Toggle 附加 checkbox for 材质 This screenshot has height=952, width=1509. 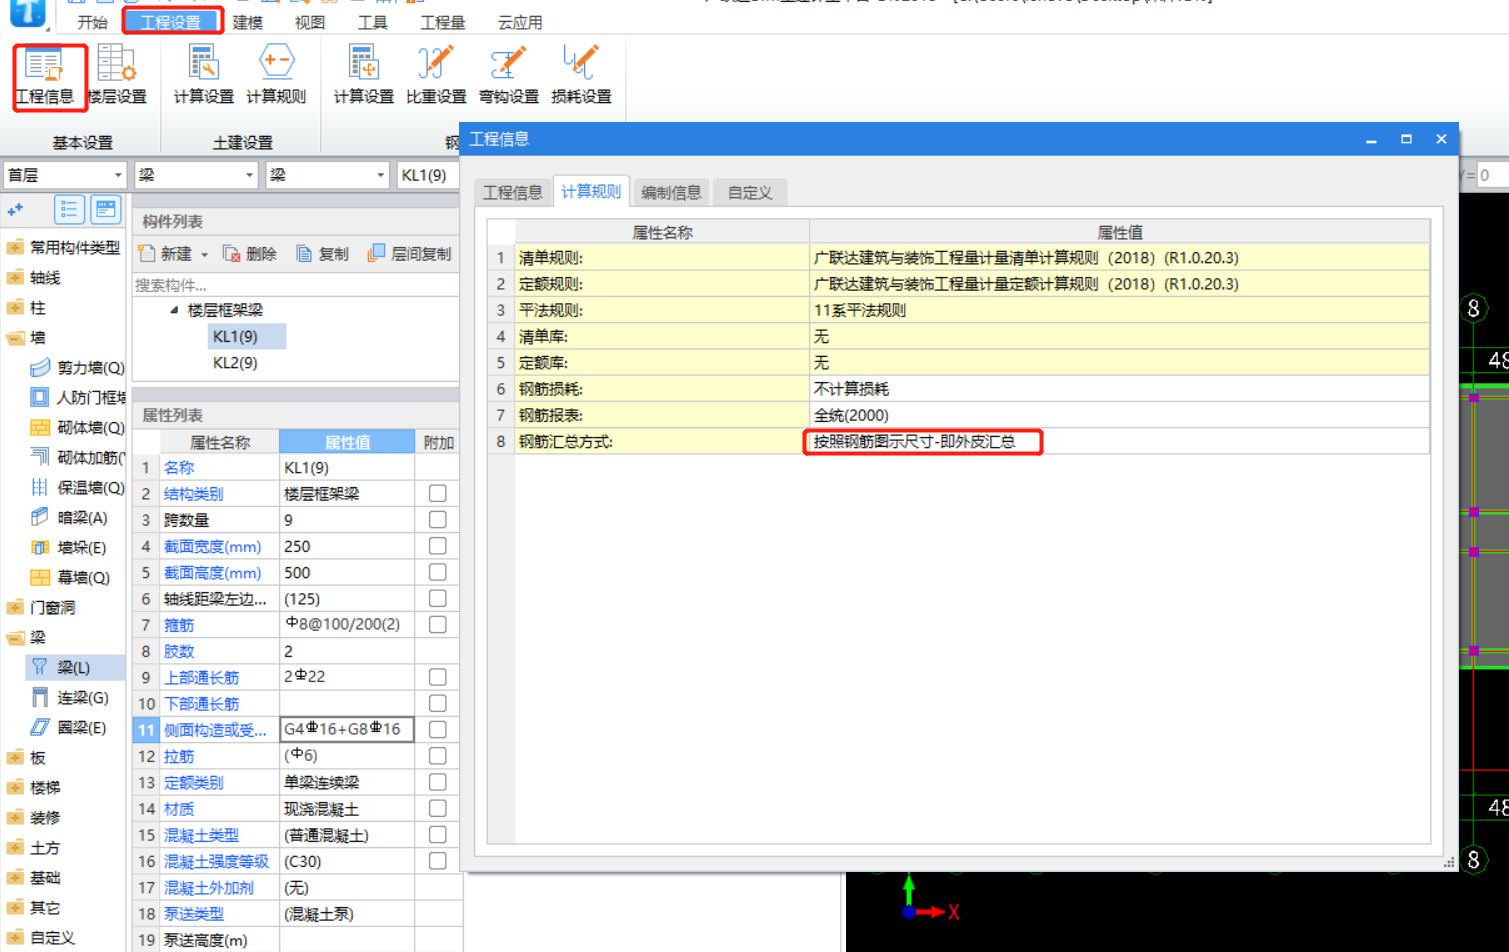[x=437, y=808]
